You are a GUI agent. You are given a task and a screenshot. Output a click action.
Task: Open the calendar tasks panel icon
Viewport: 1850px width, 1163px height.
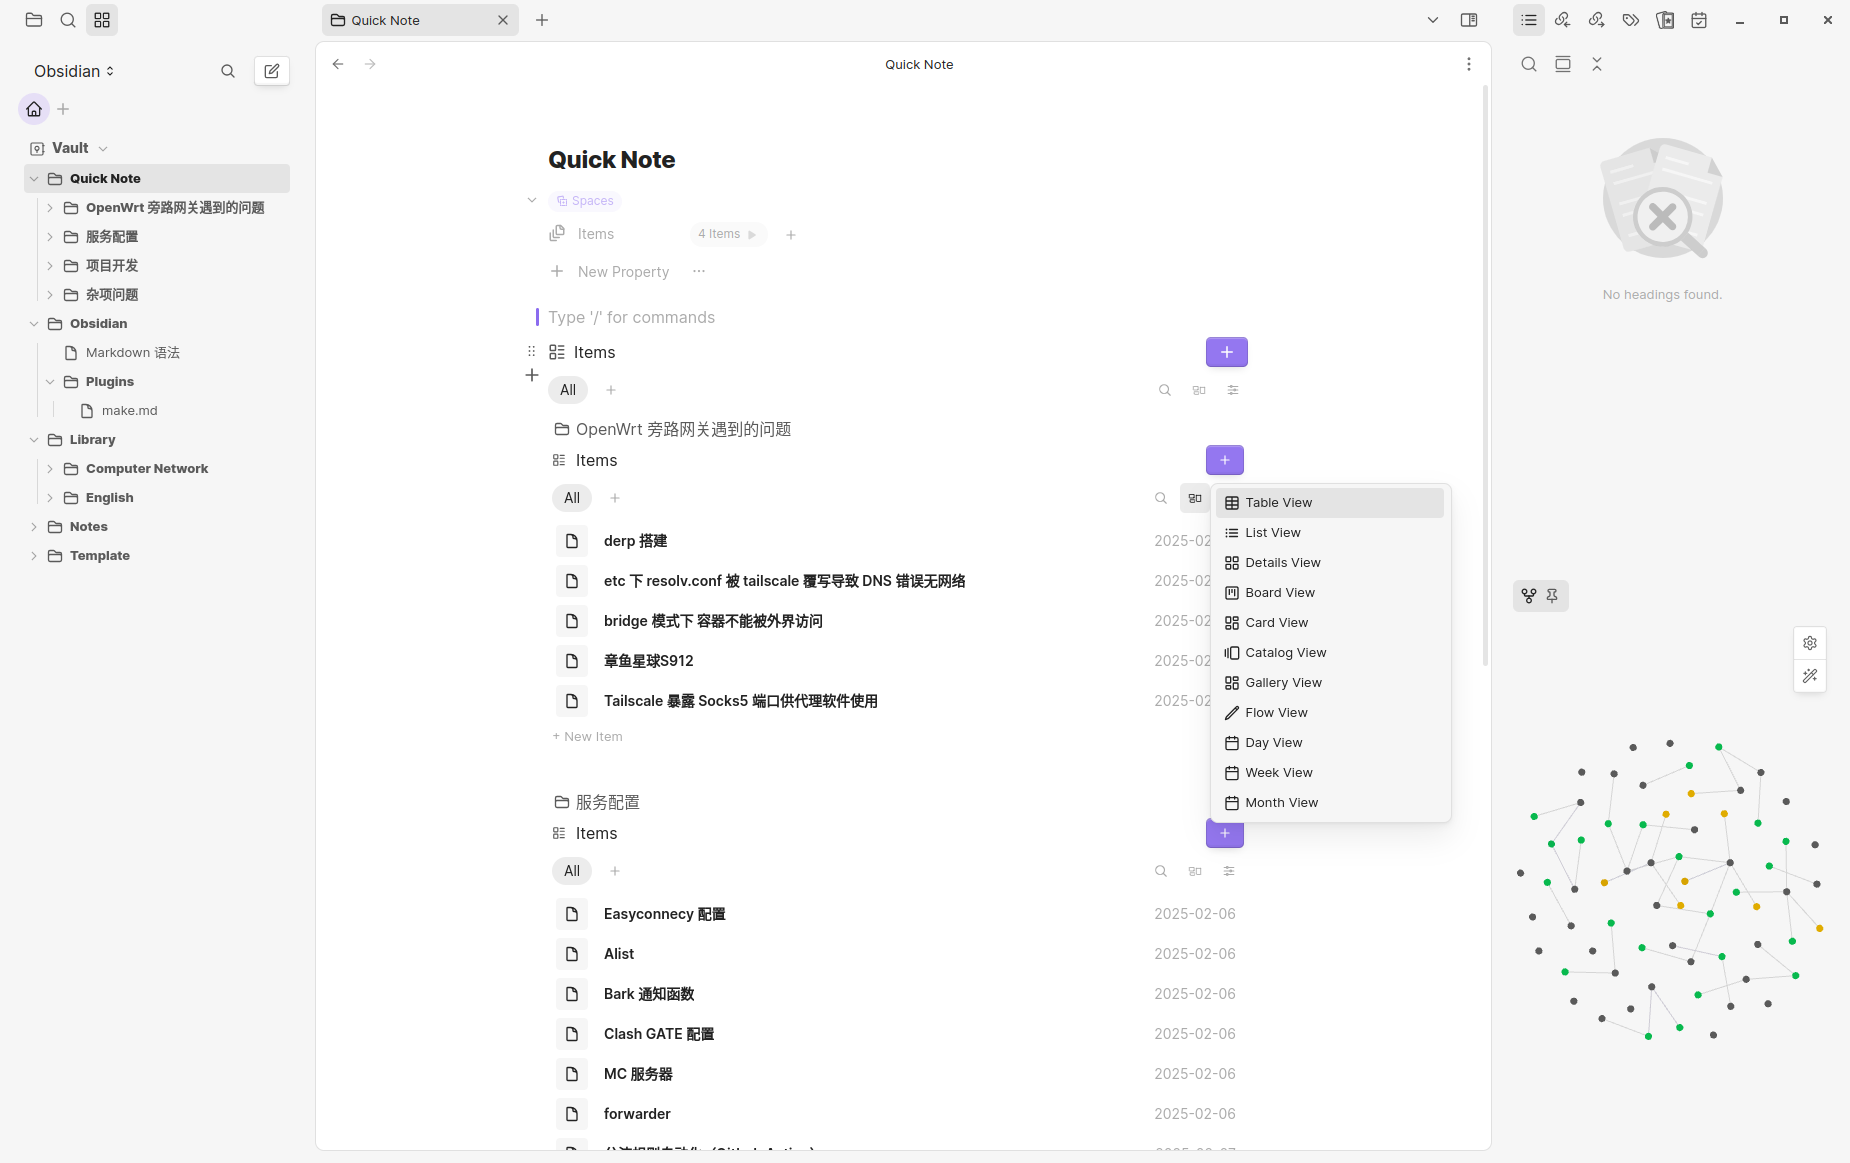click(x=1699, y=20)
